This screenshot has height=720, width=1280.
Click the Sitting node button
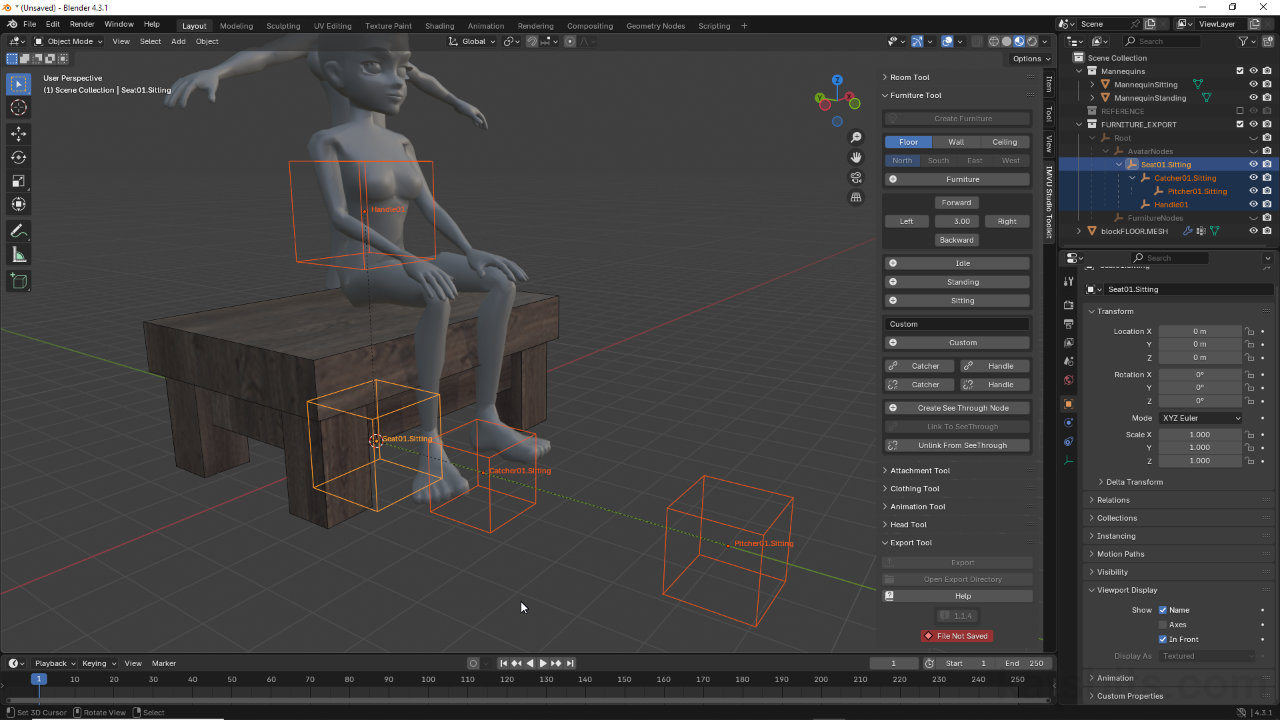coord(957,300)
